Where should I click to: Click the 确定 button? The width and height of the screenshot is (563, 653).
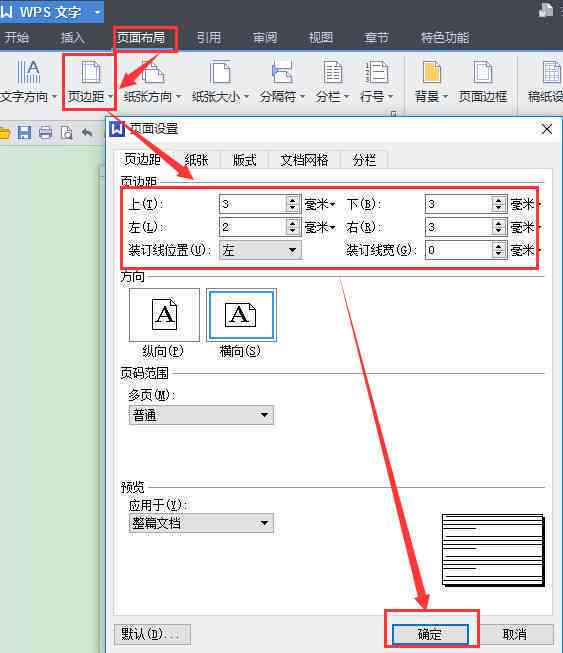pyautogui.click(x=430, y=634)
